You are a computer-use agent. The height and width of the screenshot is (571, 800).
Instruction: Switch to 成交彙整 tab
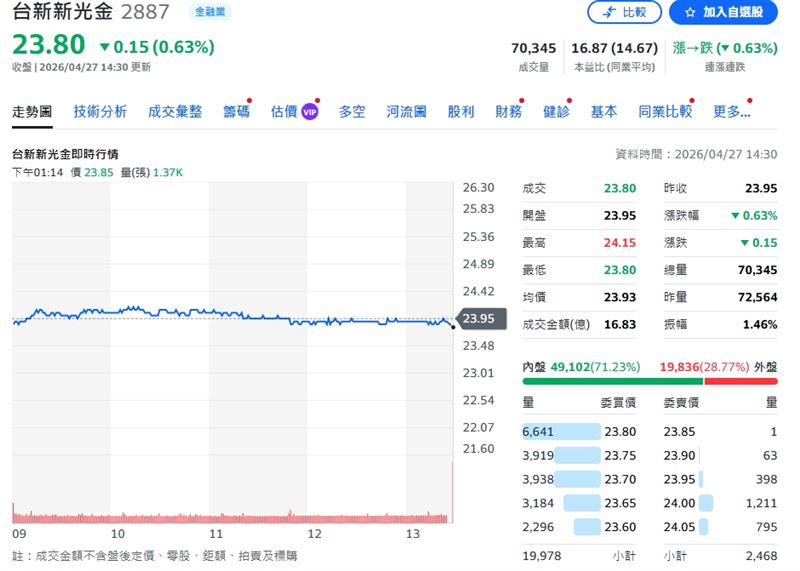(x=175, y=111)
